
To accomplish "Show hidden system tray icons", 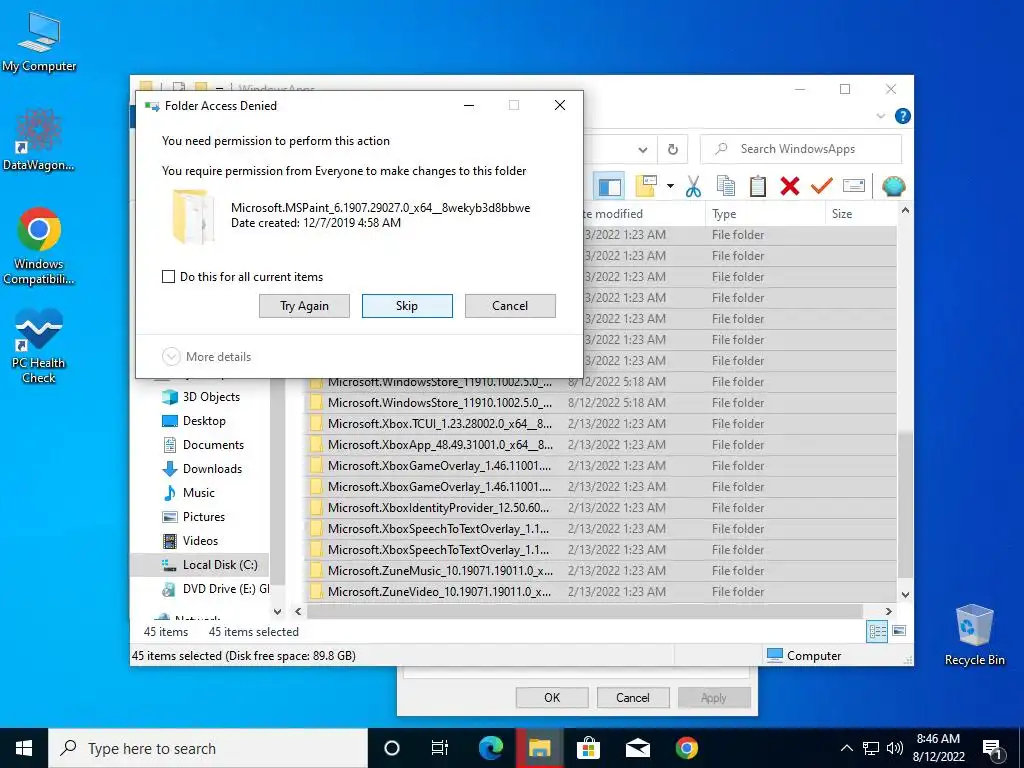I will coord(846,748).
